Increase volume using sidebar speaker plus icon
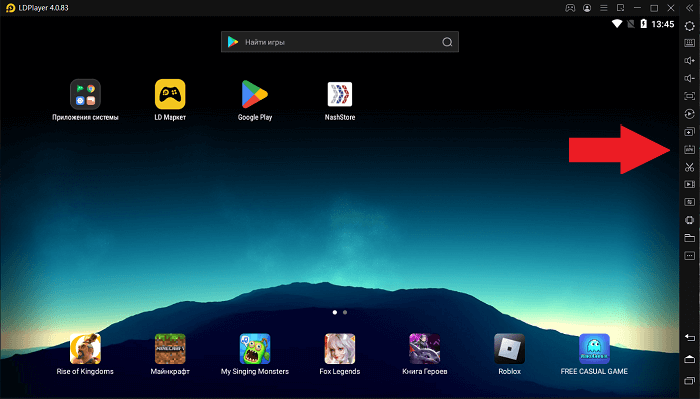The width and height of the screenshot is (700, 399). coord(689,61)
